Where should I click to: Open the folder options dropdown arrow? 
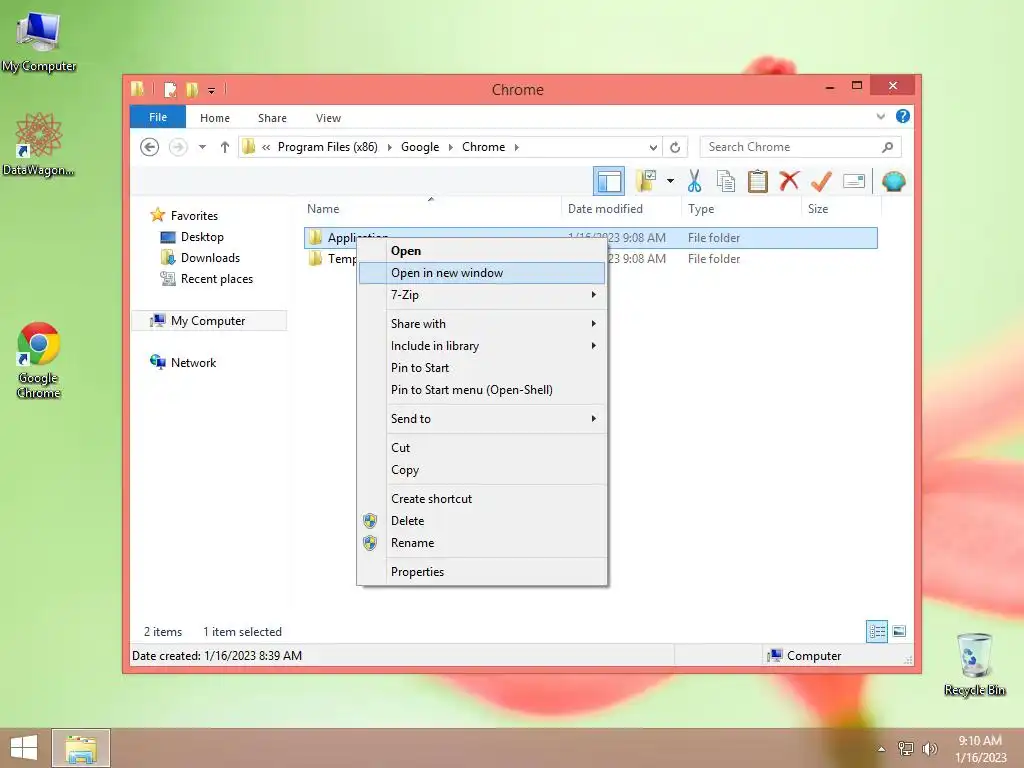[670, 181]
